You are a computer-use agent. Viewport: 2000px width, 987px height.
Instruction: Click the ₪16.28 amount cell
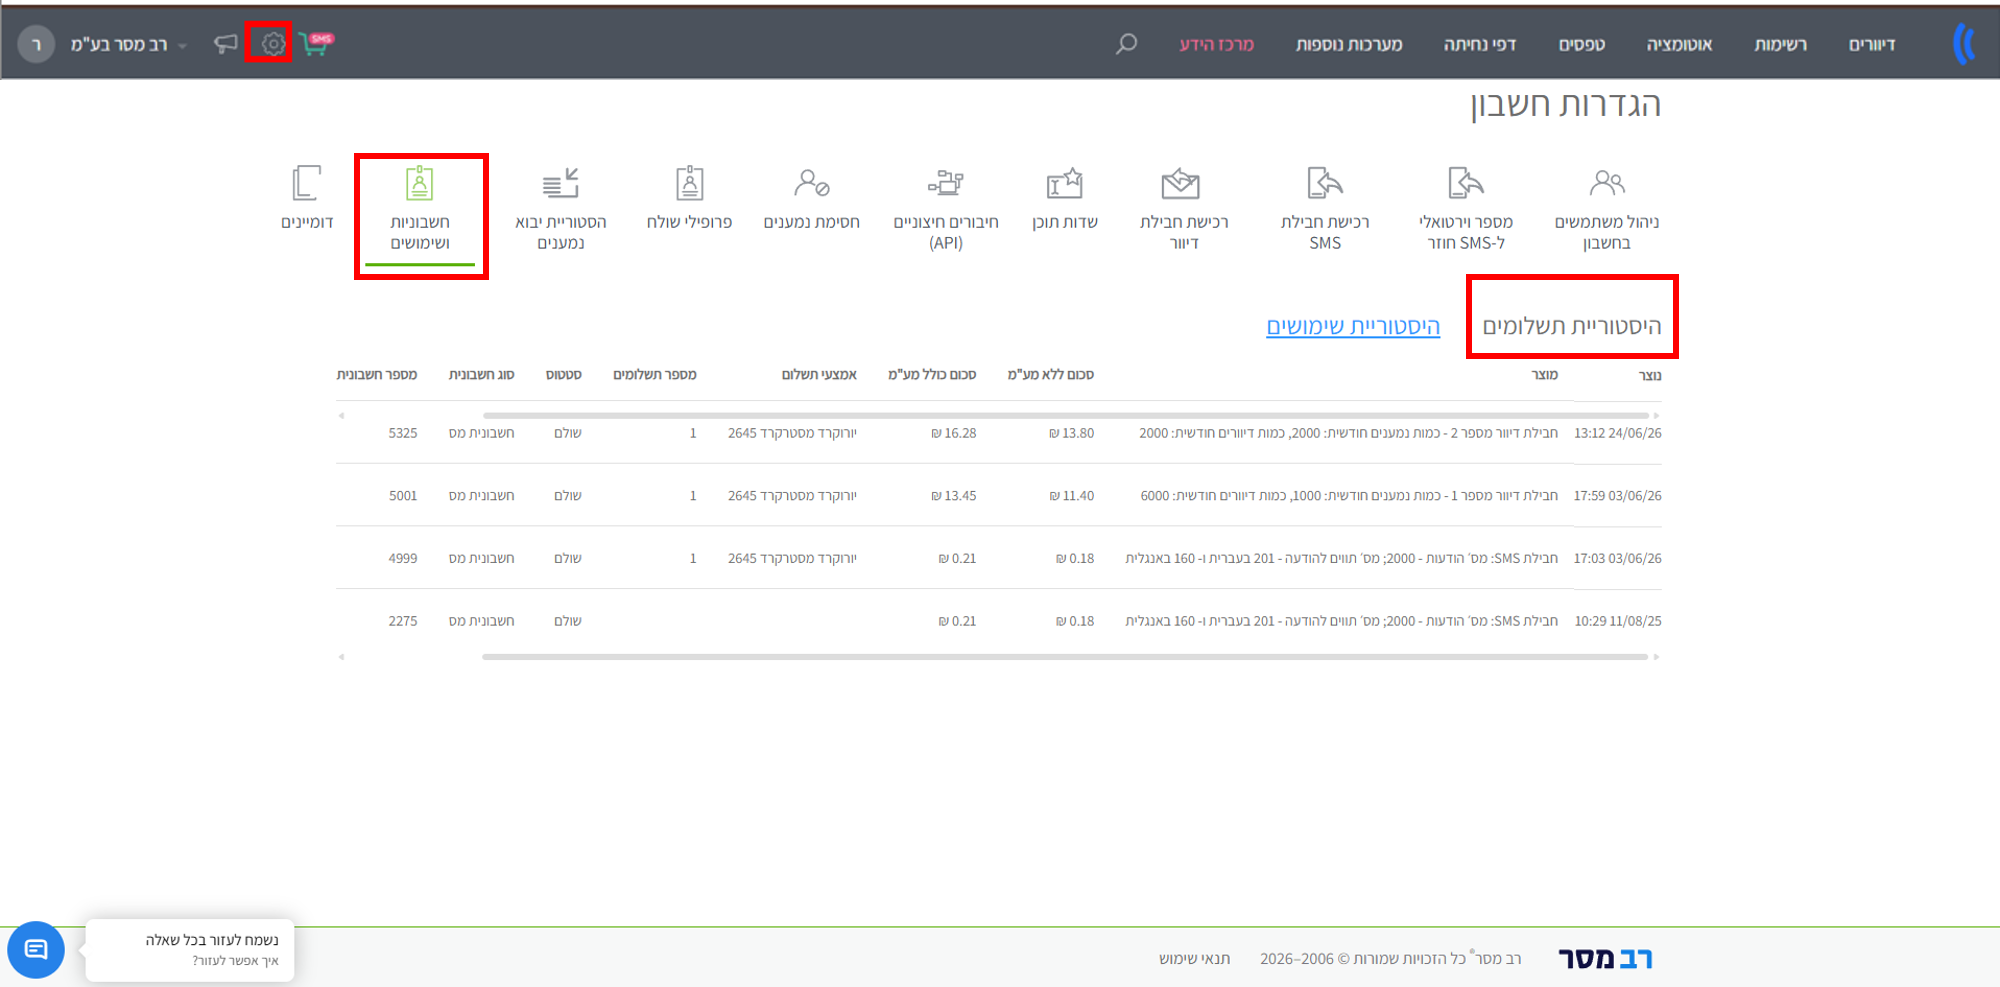954,433
